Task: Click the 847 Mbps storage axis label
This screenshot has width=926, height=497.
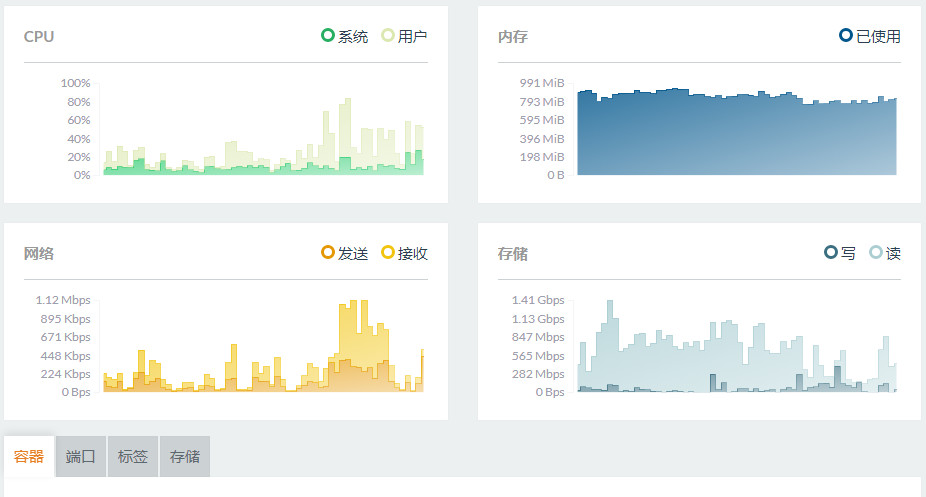Action: point(538,338)
